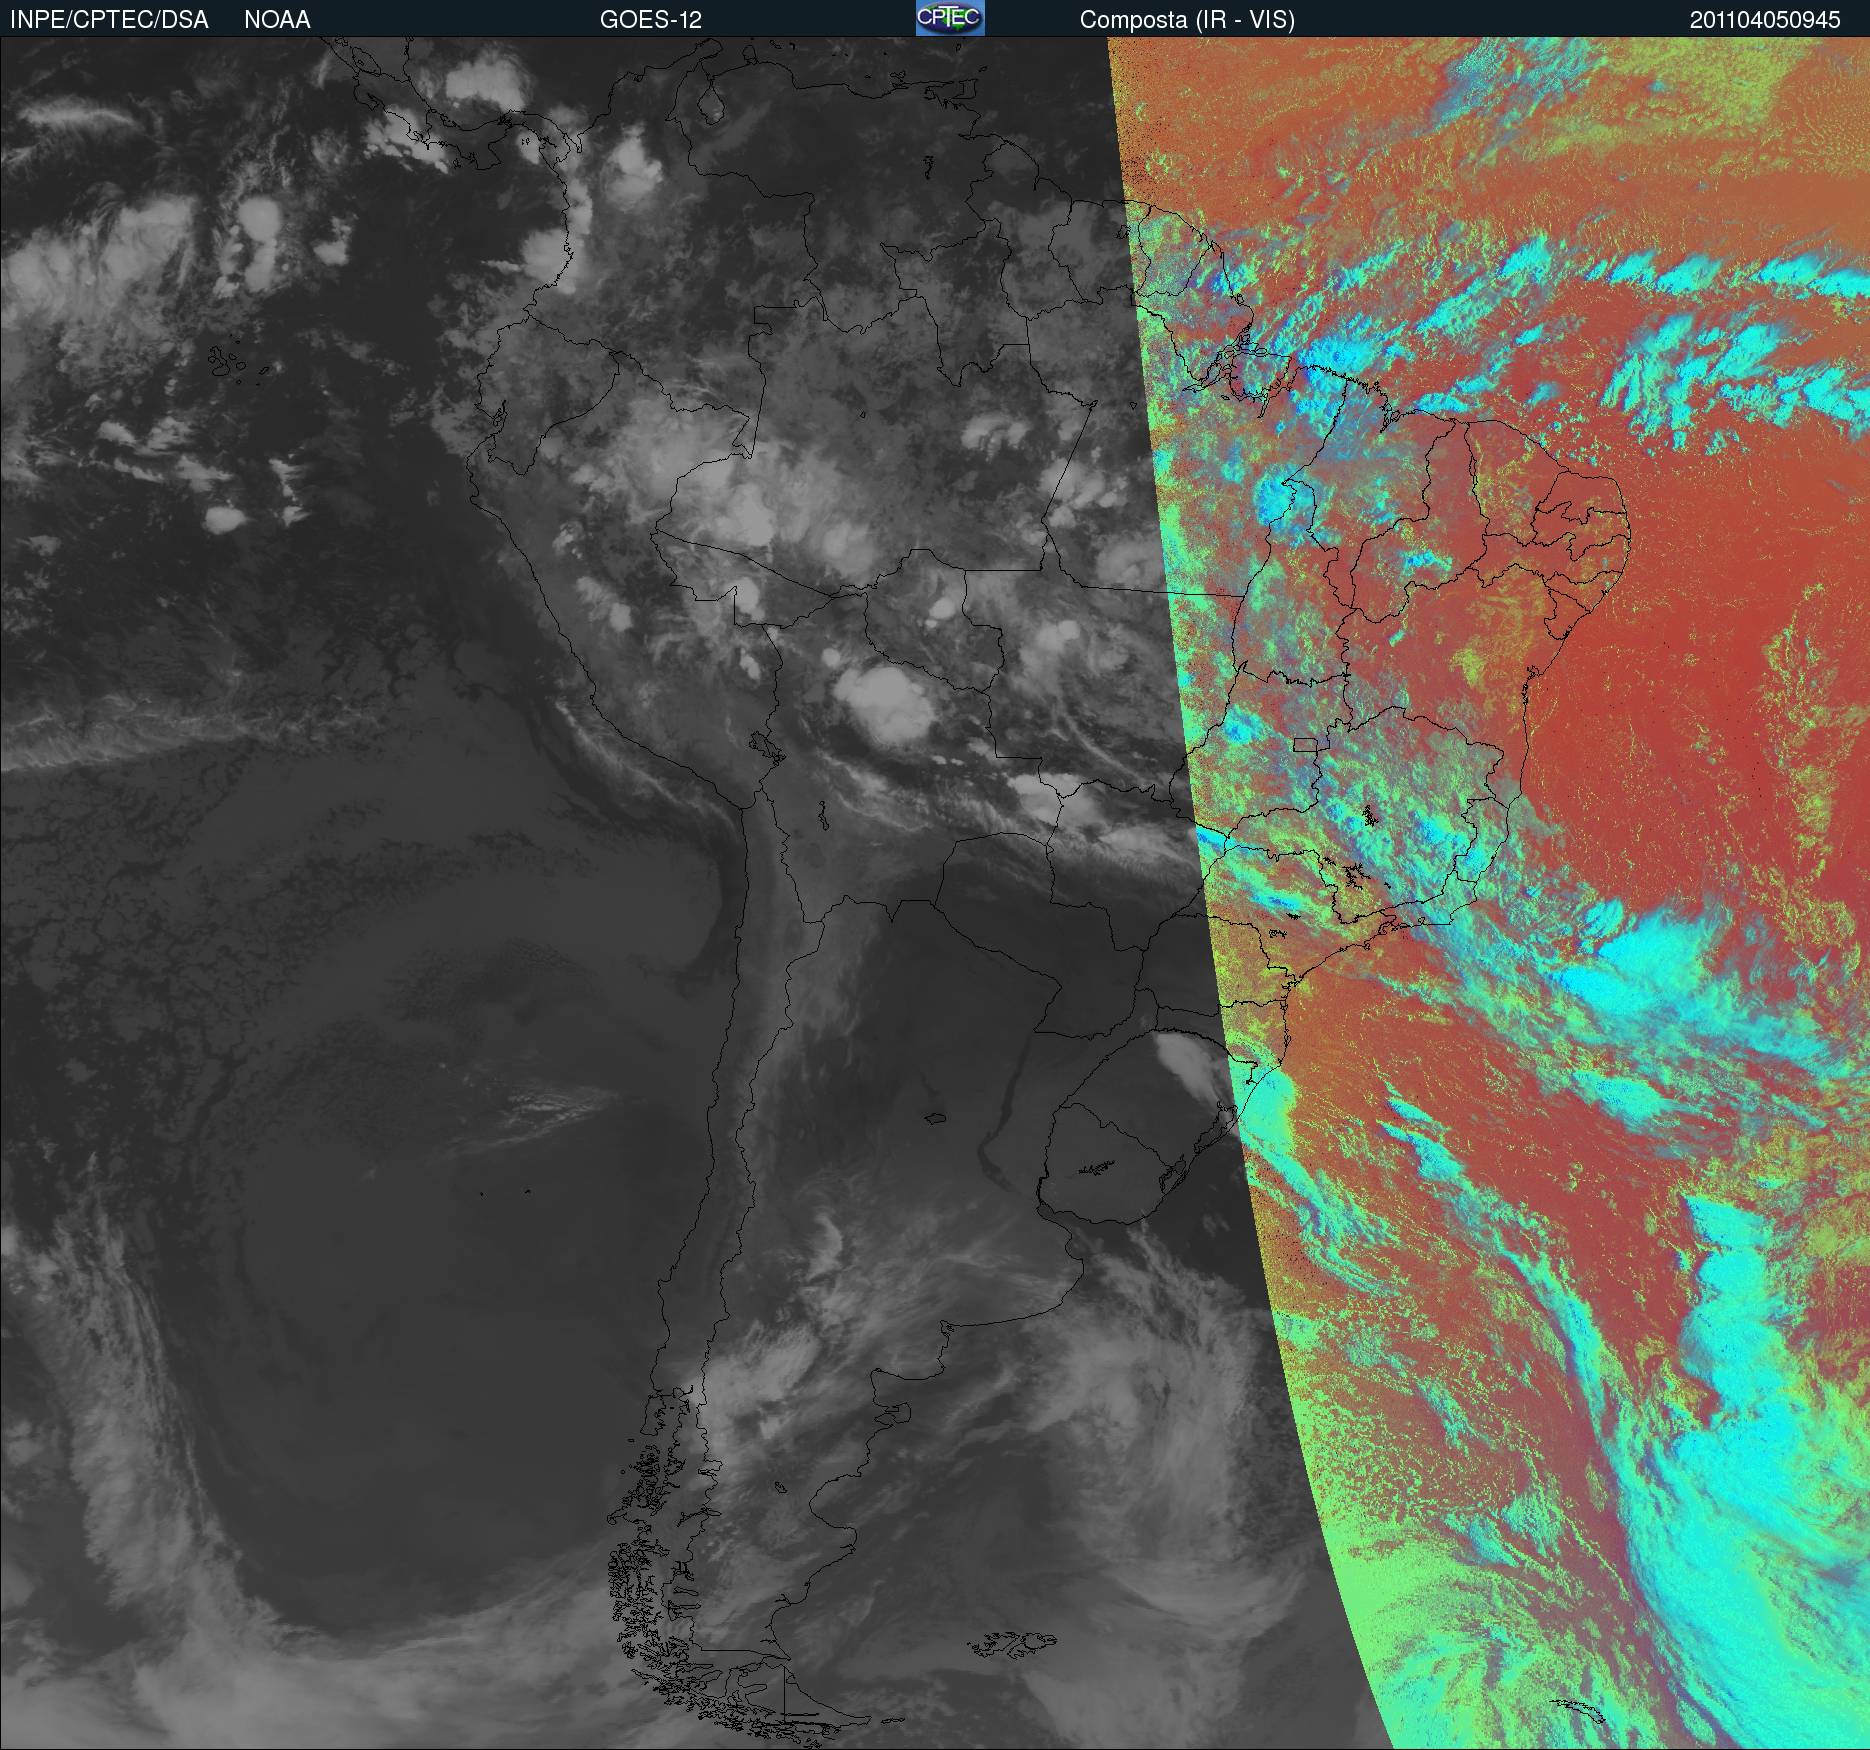Click the INPE/CPTEC/DSA header text
This screenshot has width=1870, height=1750.
click(109, 20)
